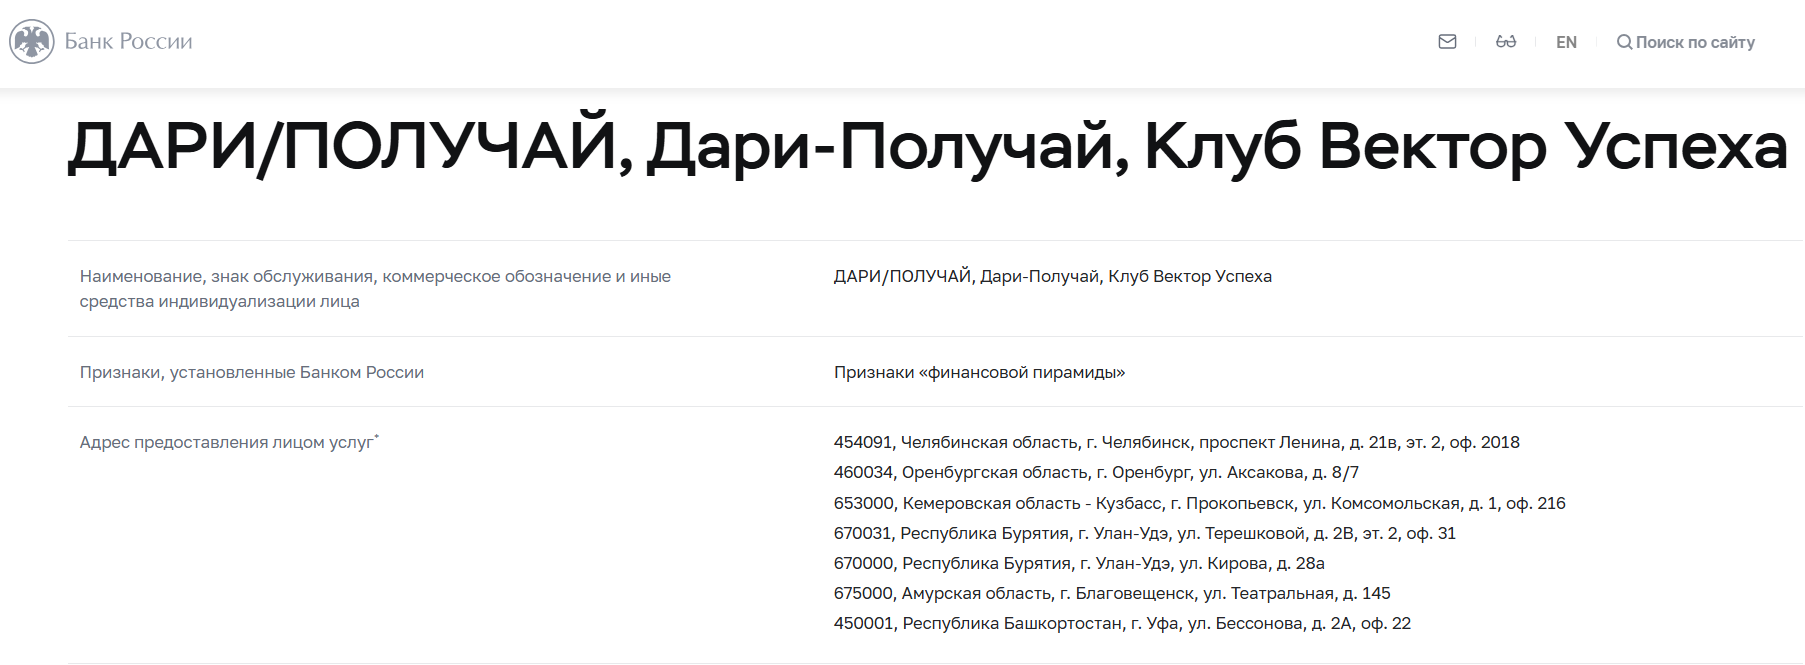Select address "460034, Оренбургская область" line
The height and width of the screenshot is (665, 1805).
[x=1096, y=472]
